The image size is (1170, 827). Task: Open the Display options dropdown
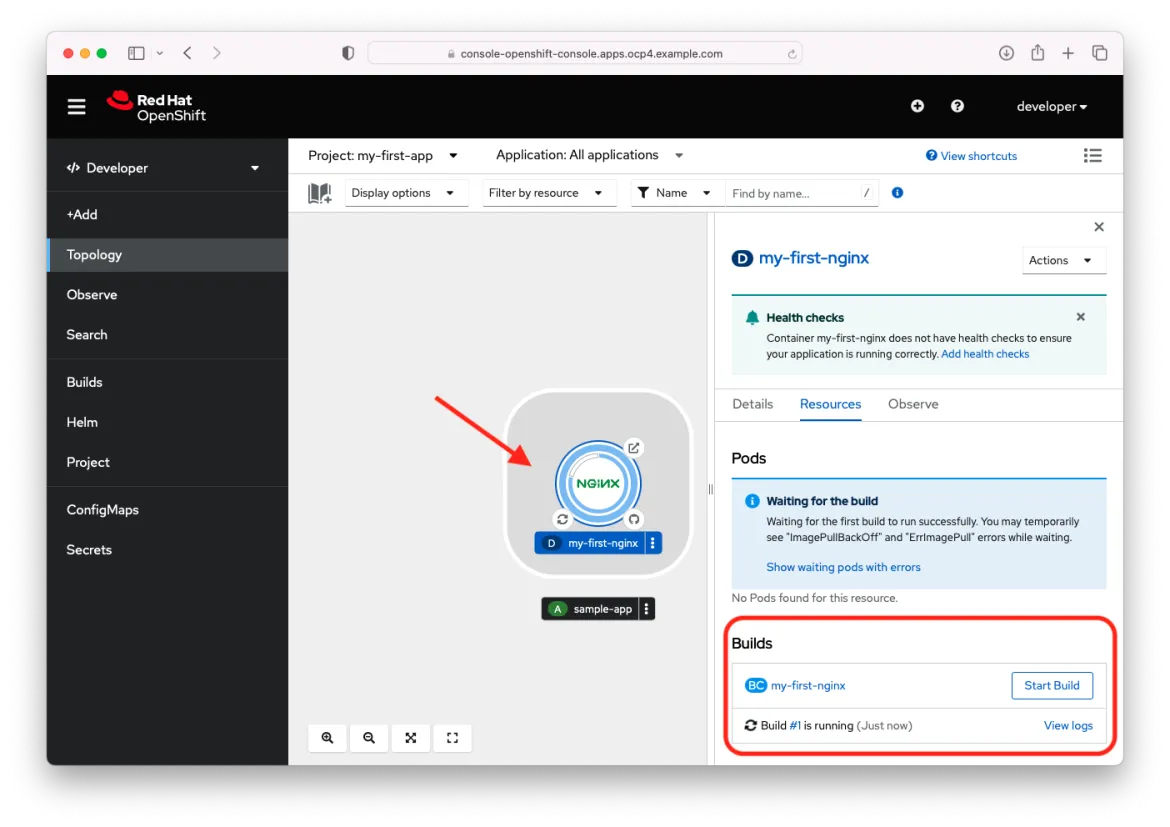(x=406, y=192)
